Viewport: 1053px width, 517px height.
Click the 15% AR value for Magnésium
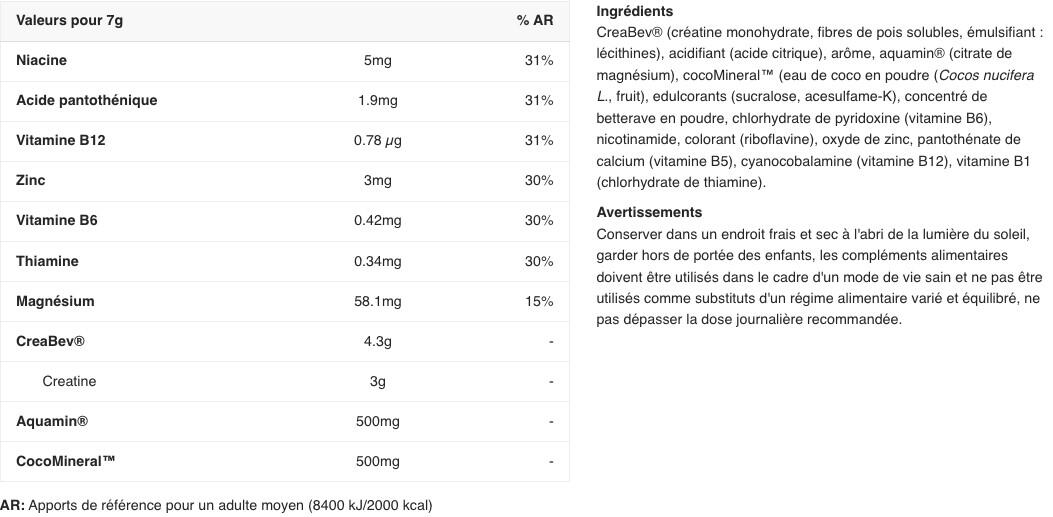tap(539, 301)
